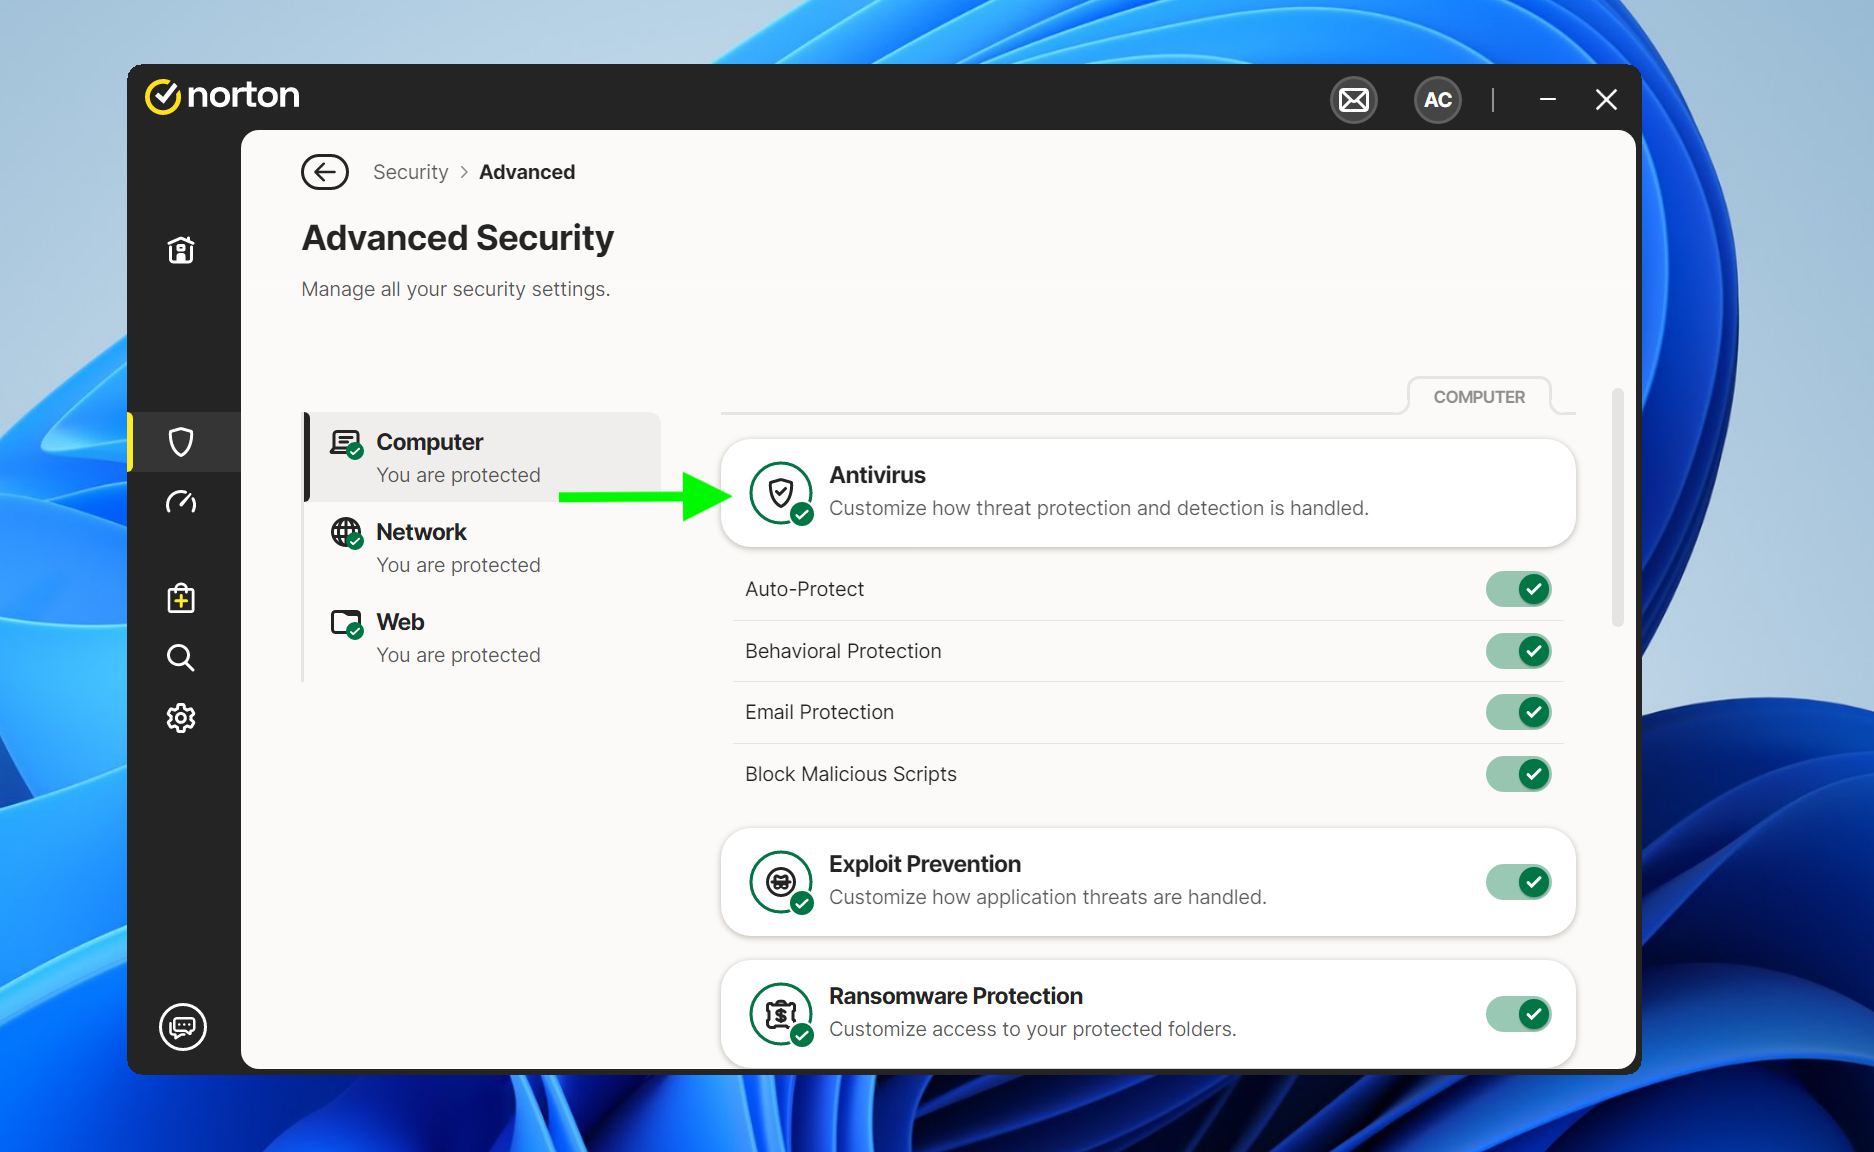Select the Security shield sidebar icon
1874x1152 pixels.
pyautogui.click(x=181, y=442)
